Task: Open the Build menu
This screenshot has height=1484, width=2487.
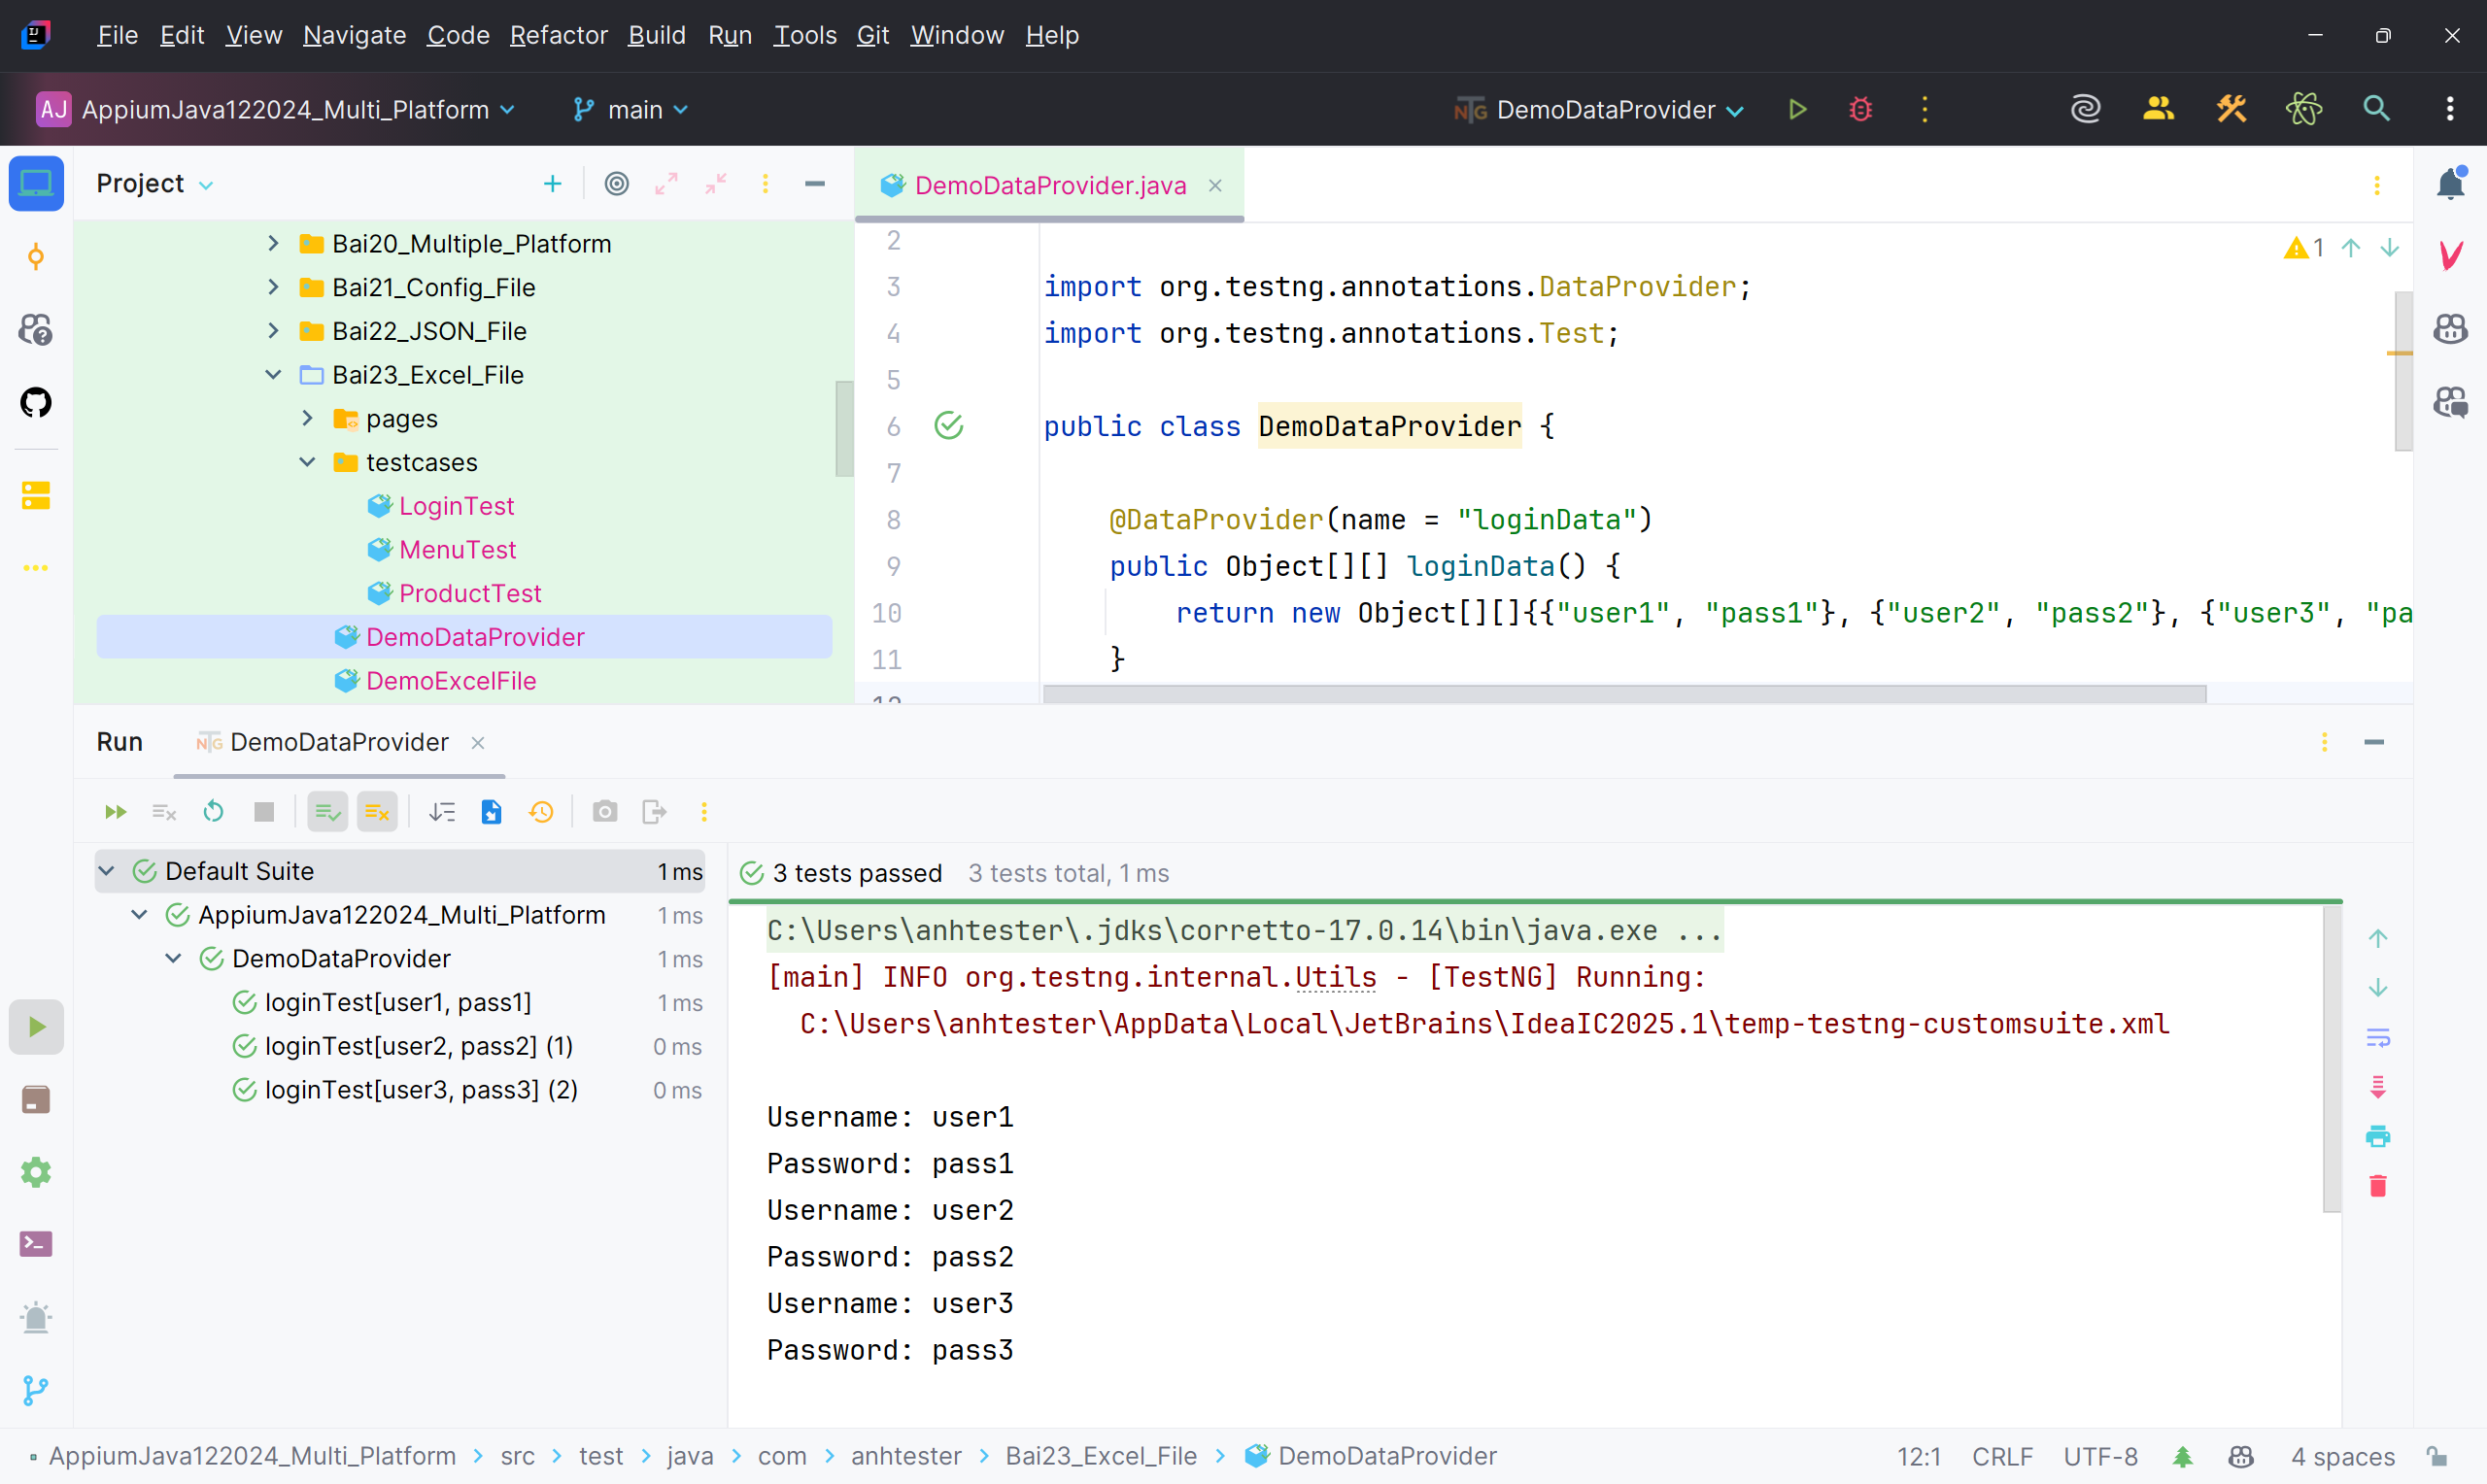Action: click(x=657, y=35)
